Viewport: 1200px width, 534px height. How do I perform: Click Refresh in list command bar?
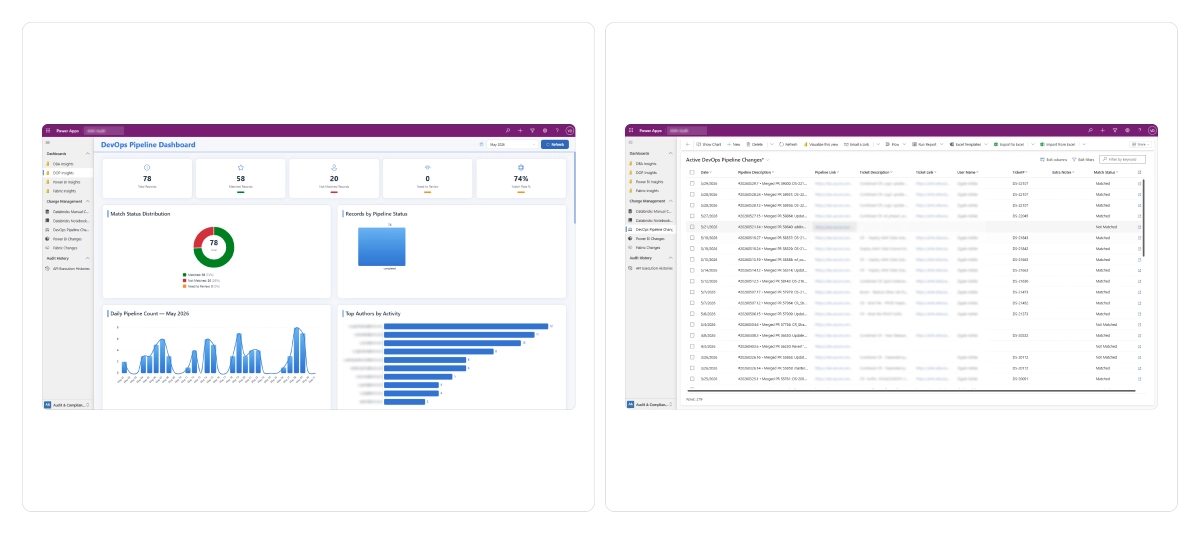click(x=788, y=144)
